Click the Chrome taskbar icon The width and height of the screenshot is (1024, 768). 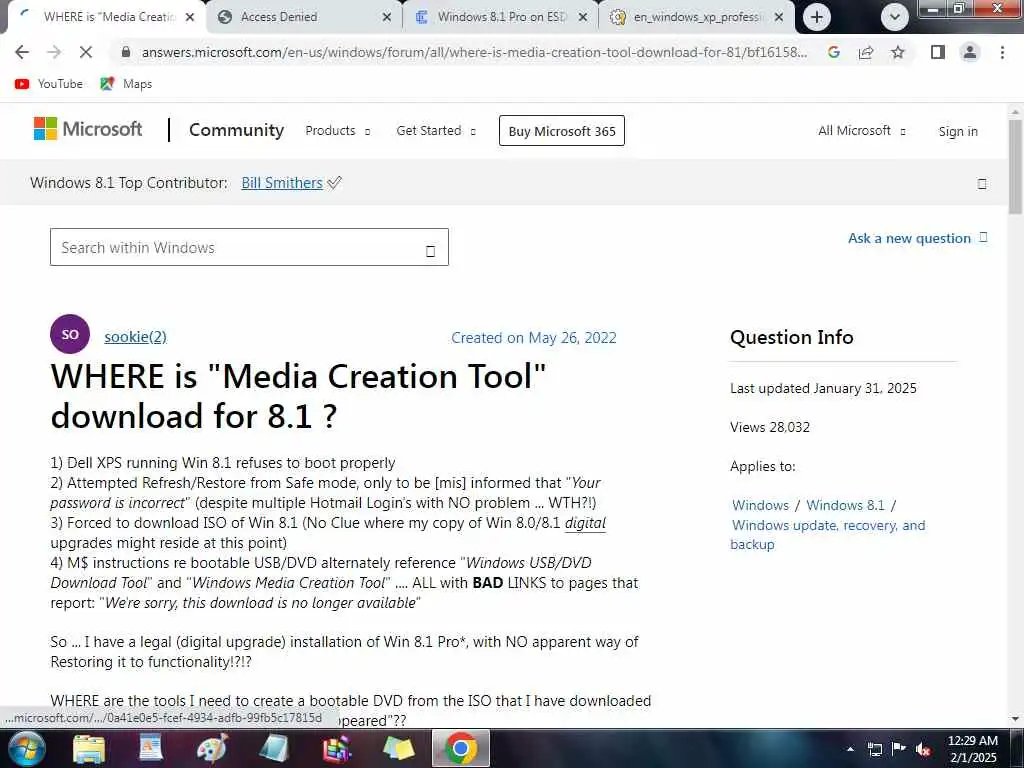(461, 748)
